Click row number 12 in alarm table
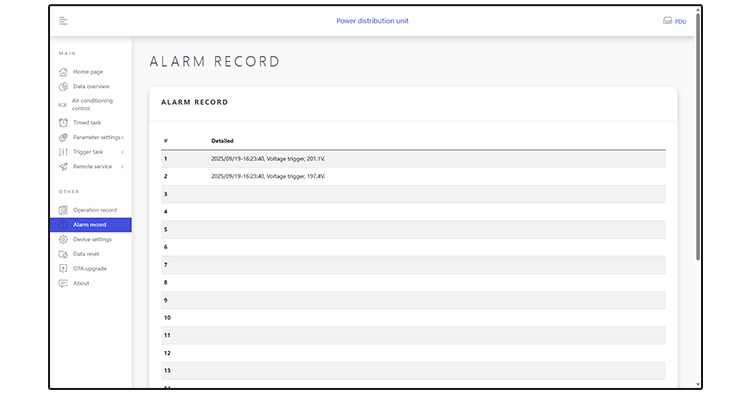 pos(167,353)
